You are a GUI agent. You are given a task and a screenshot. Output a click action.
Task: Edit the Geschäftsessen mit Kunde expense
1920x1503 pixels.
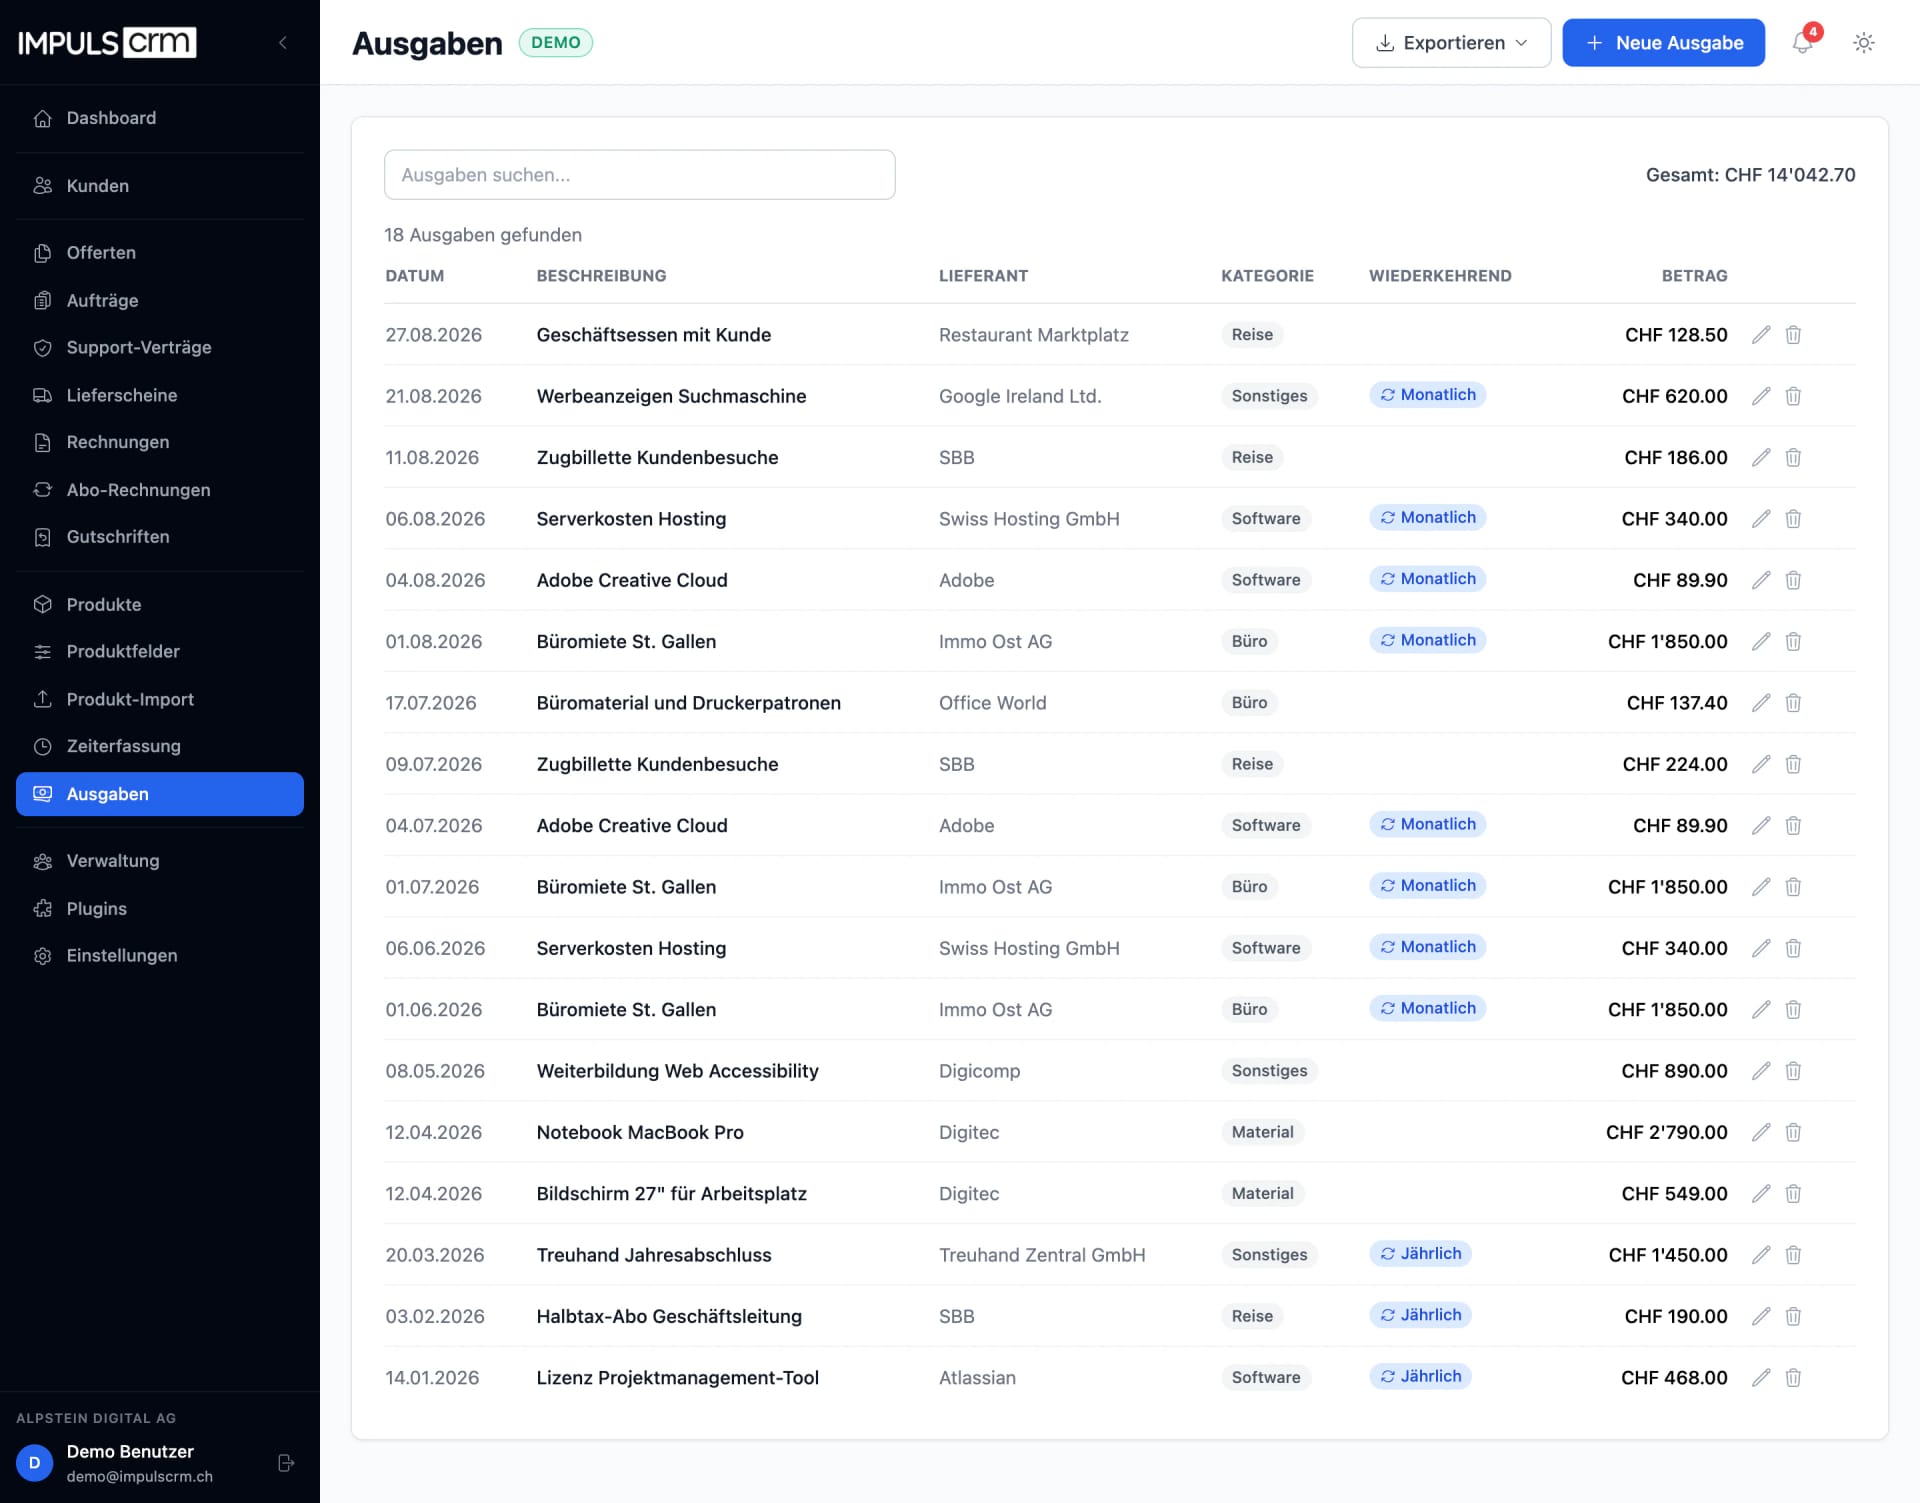click(1761, 335)
